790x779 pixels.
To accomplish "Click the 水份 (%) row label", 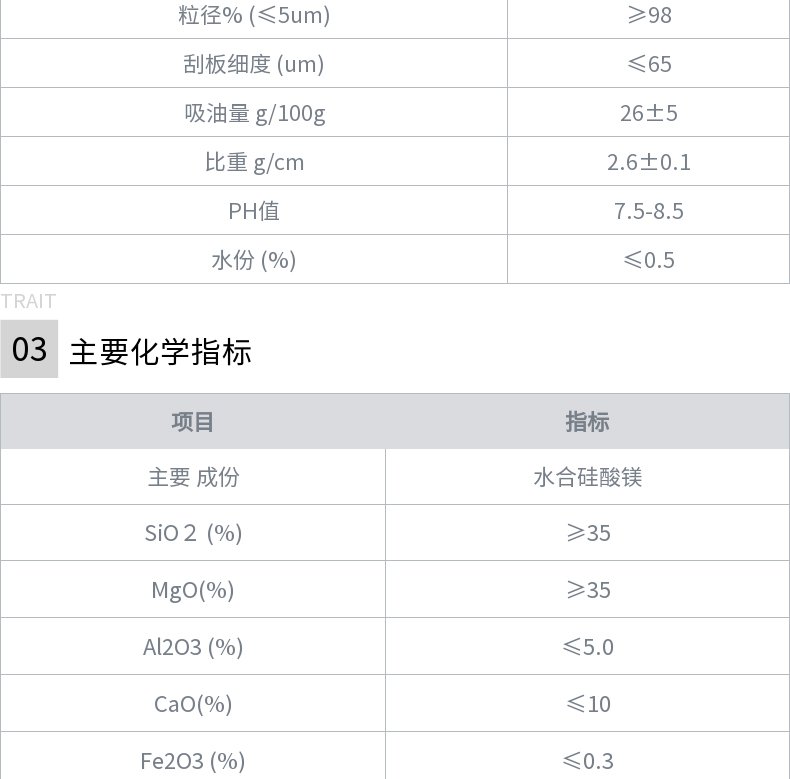I will 254,259.
